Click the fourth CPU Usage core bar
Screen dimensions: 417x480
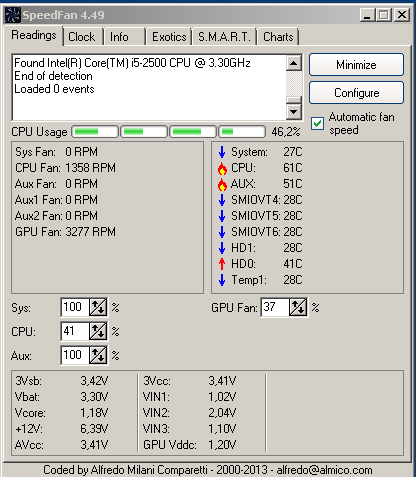pos(242,132)
